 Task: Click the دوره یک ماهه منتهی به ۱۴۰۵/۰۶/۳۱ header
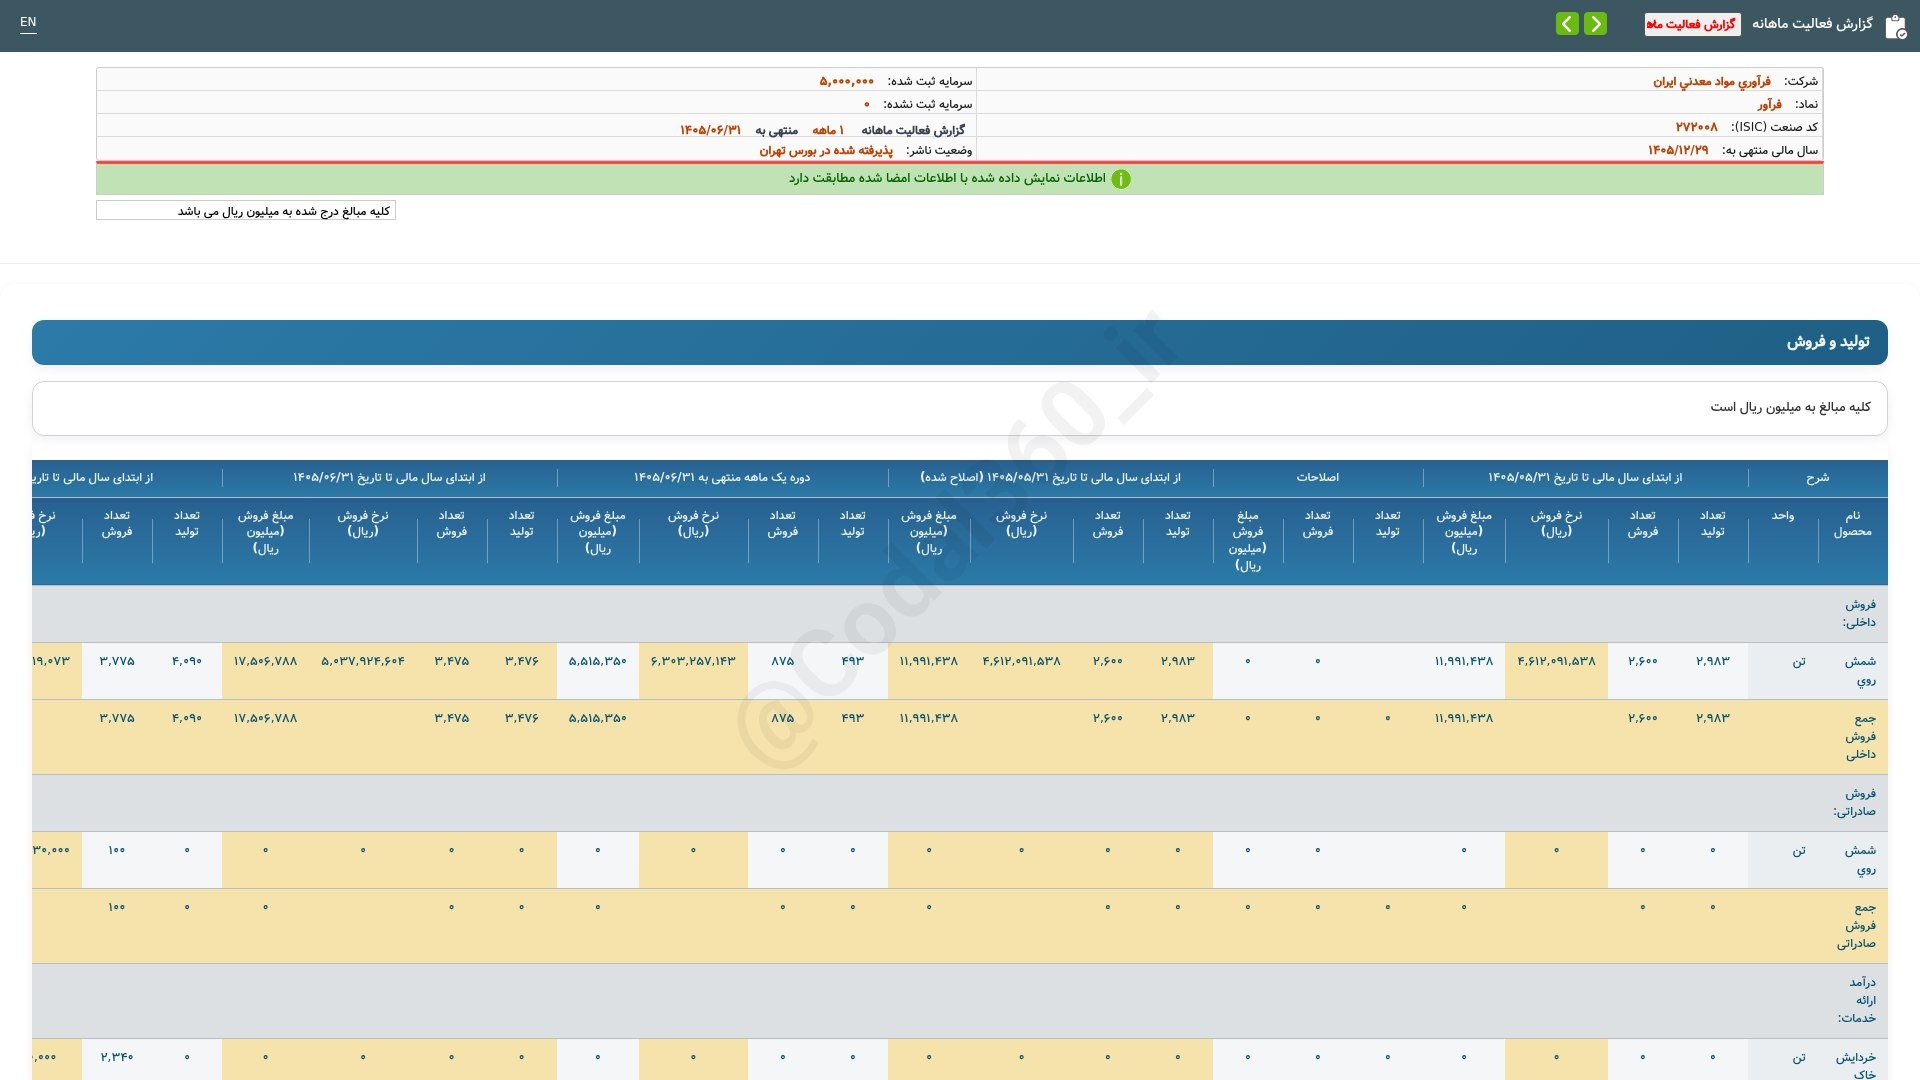722,477
